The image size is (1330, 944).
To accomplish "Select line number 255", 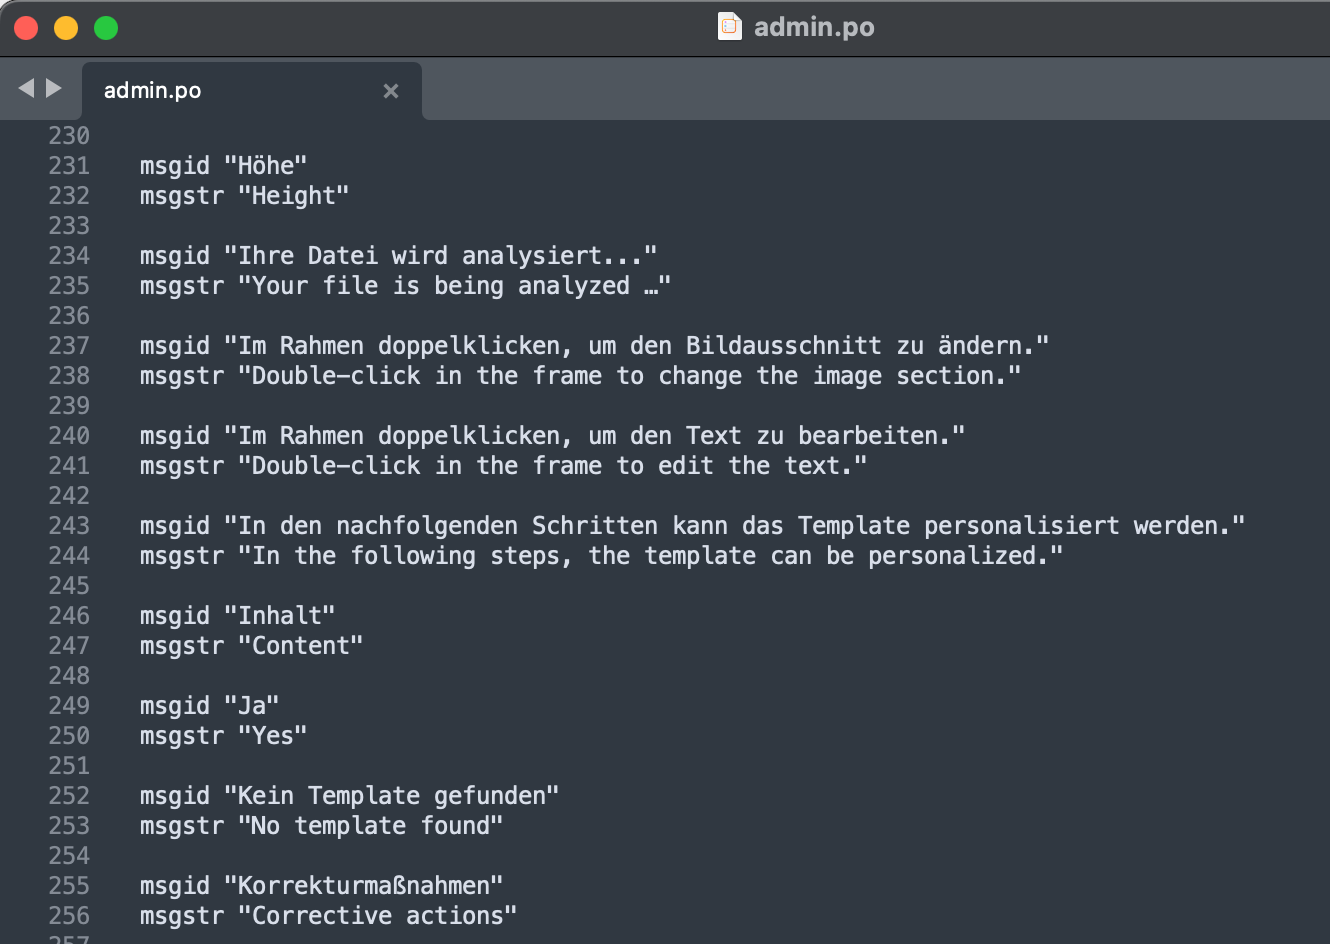I will coord(68,885).
